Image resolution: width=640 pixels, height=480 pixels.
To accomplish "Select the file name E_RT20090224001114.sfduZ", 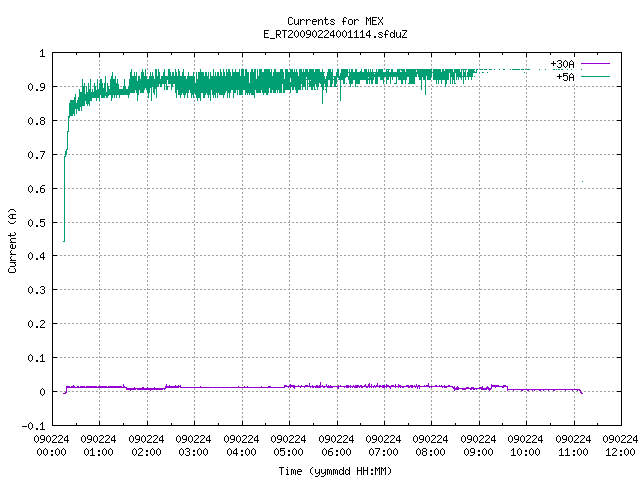I will [x=335, y=34].
